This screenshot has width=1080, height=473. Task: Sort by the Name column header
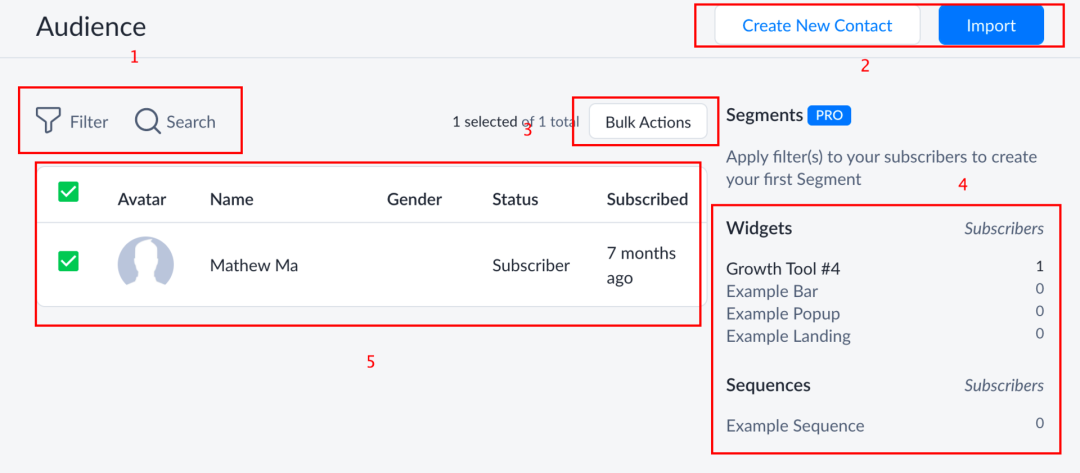(x=231, y=200)
